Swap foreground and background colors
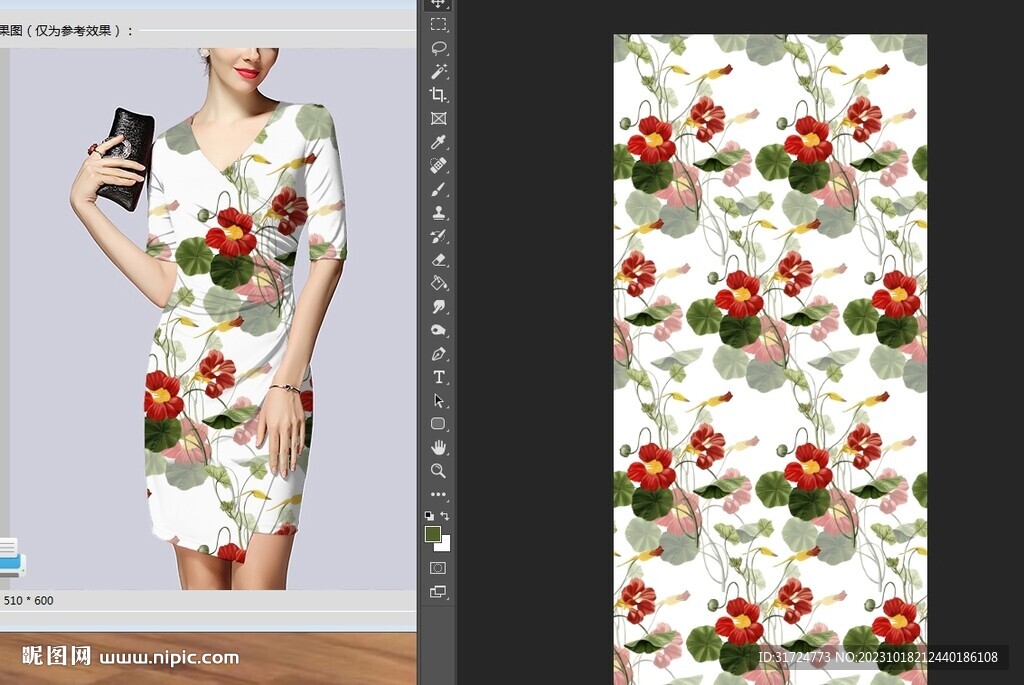Image resolution: width=1024 pixels, height=685 pixels. 445,516
